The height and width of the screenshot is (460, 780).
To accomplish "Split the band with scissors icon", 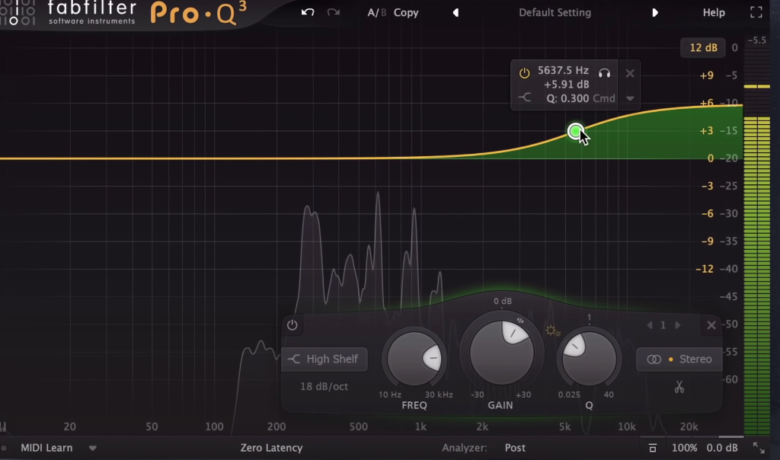I will coord(679,386).
